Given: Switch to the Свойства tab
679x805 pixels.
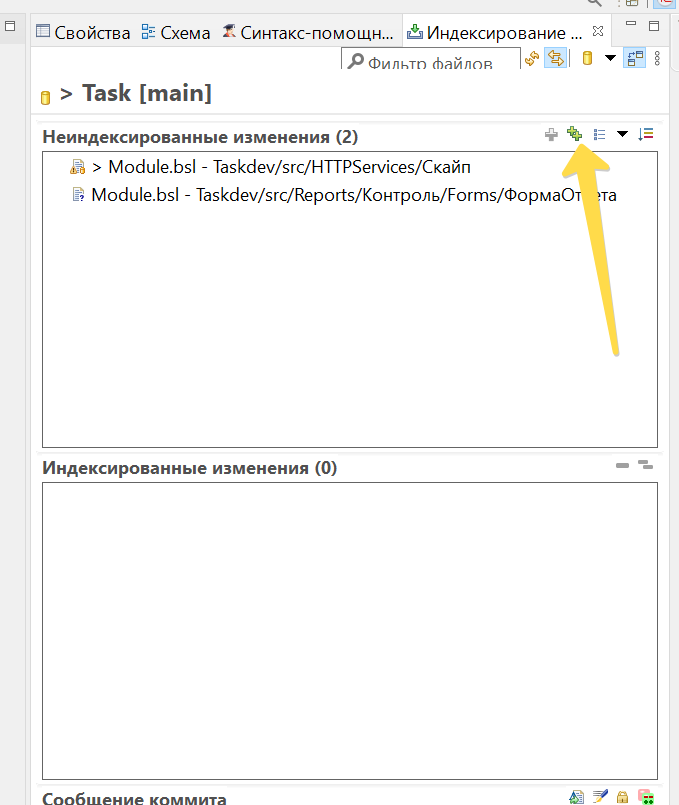Looking at the screenshot, I should (x=83, y=33).
